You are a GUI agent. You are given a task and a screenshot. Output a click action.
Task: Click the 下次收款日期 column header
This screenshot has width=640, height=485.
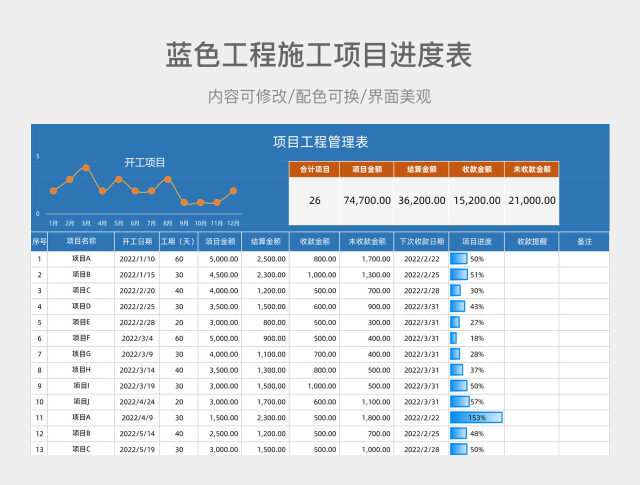click(421, 242)
